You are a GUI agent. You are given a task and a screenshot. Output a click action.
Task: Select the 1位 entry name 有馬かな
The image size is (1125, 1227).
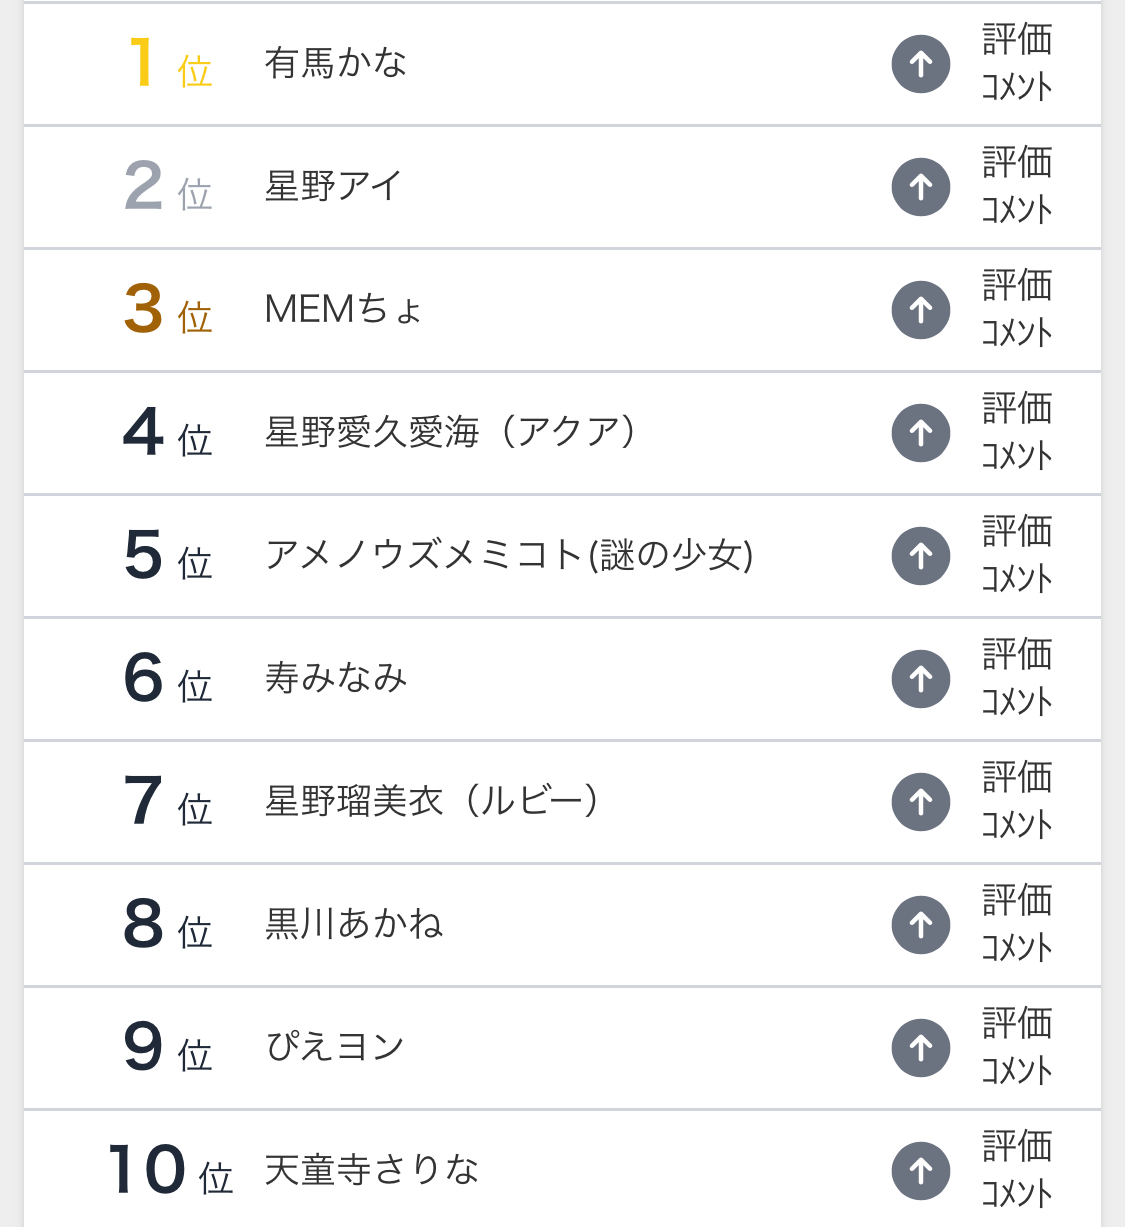(x=335, y=64)
